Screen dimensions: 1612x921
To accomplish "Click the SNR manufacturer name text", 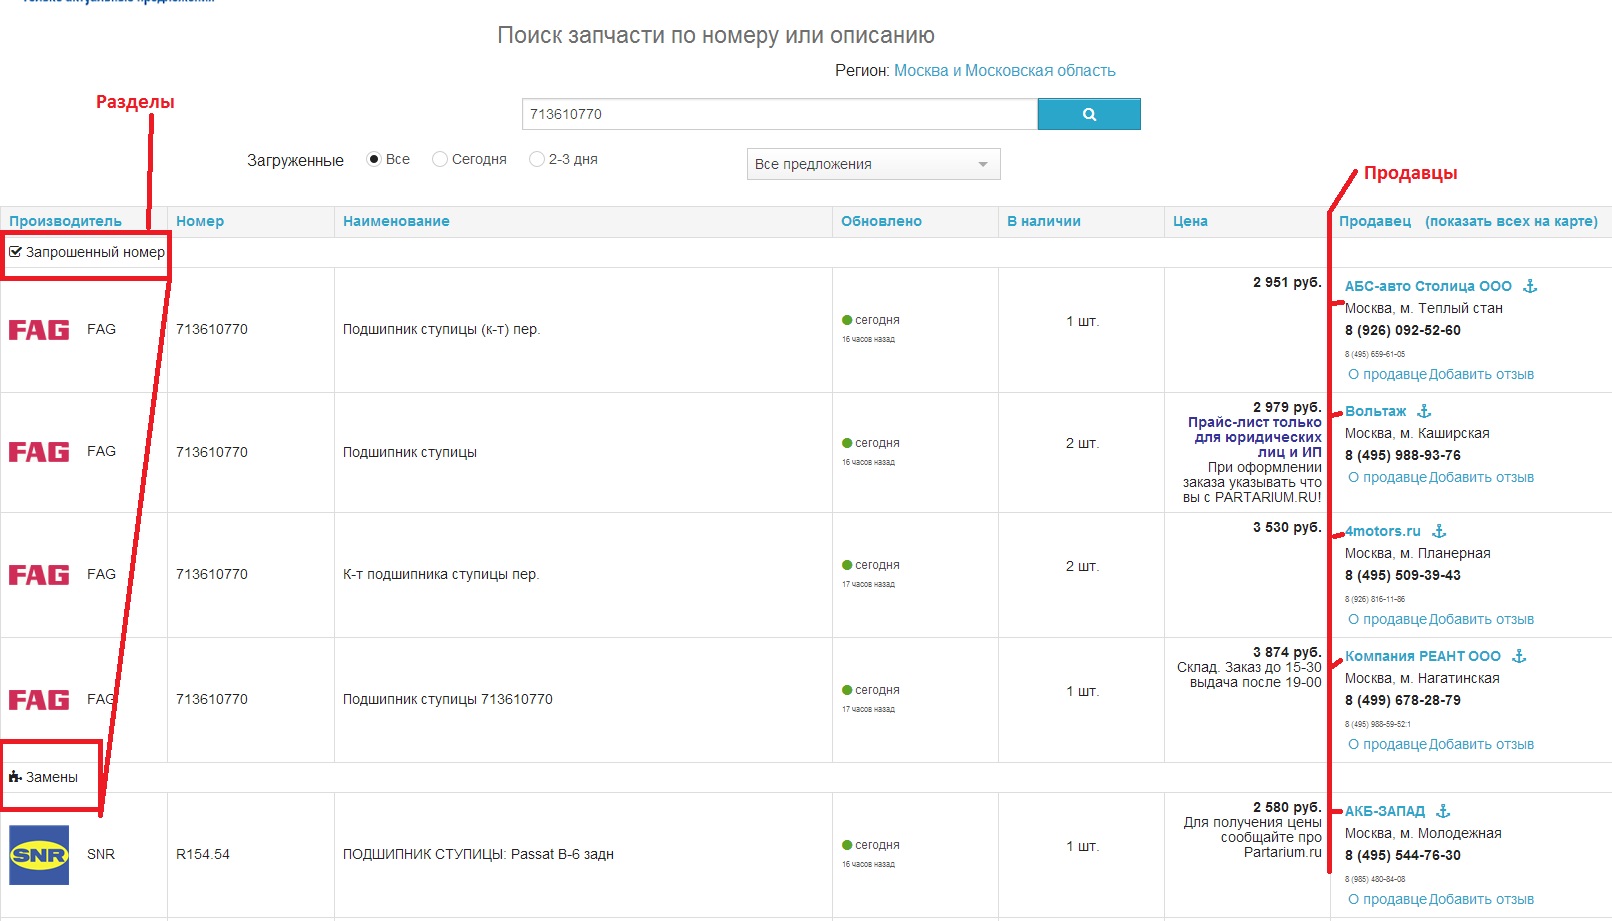I will pyautogui.click(x=101, y=854).
